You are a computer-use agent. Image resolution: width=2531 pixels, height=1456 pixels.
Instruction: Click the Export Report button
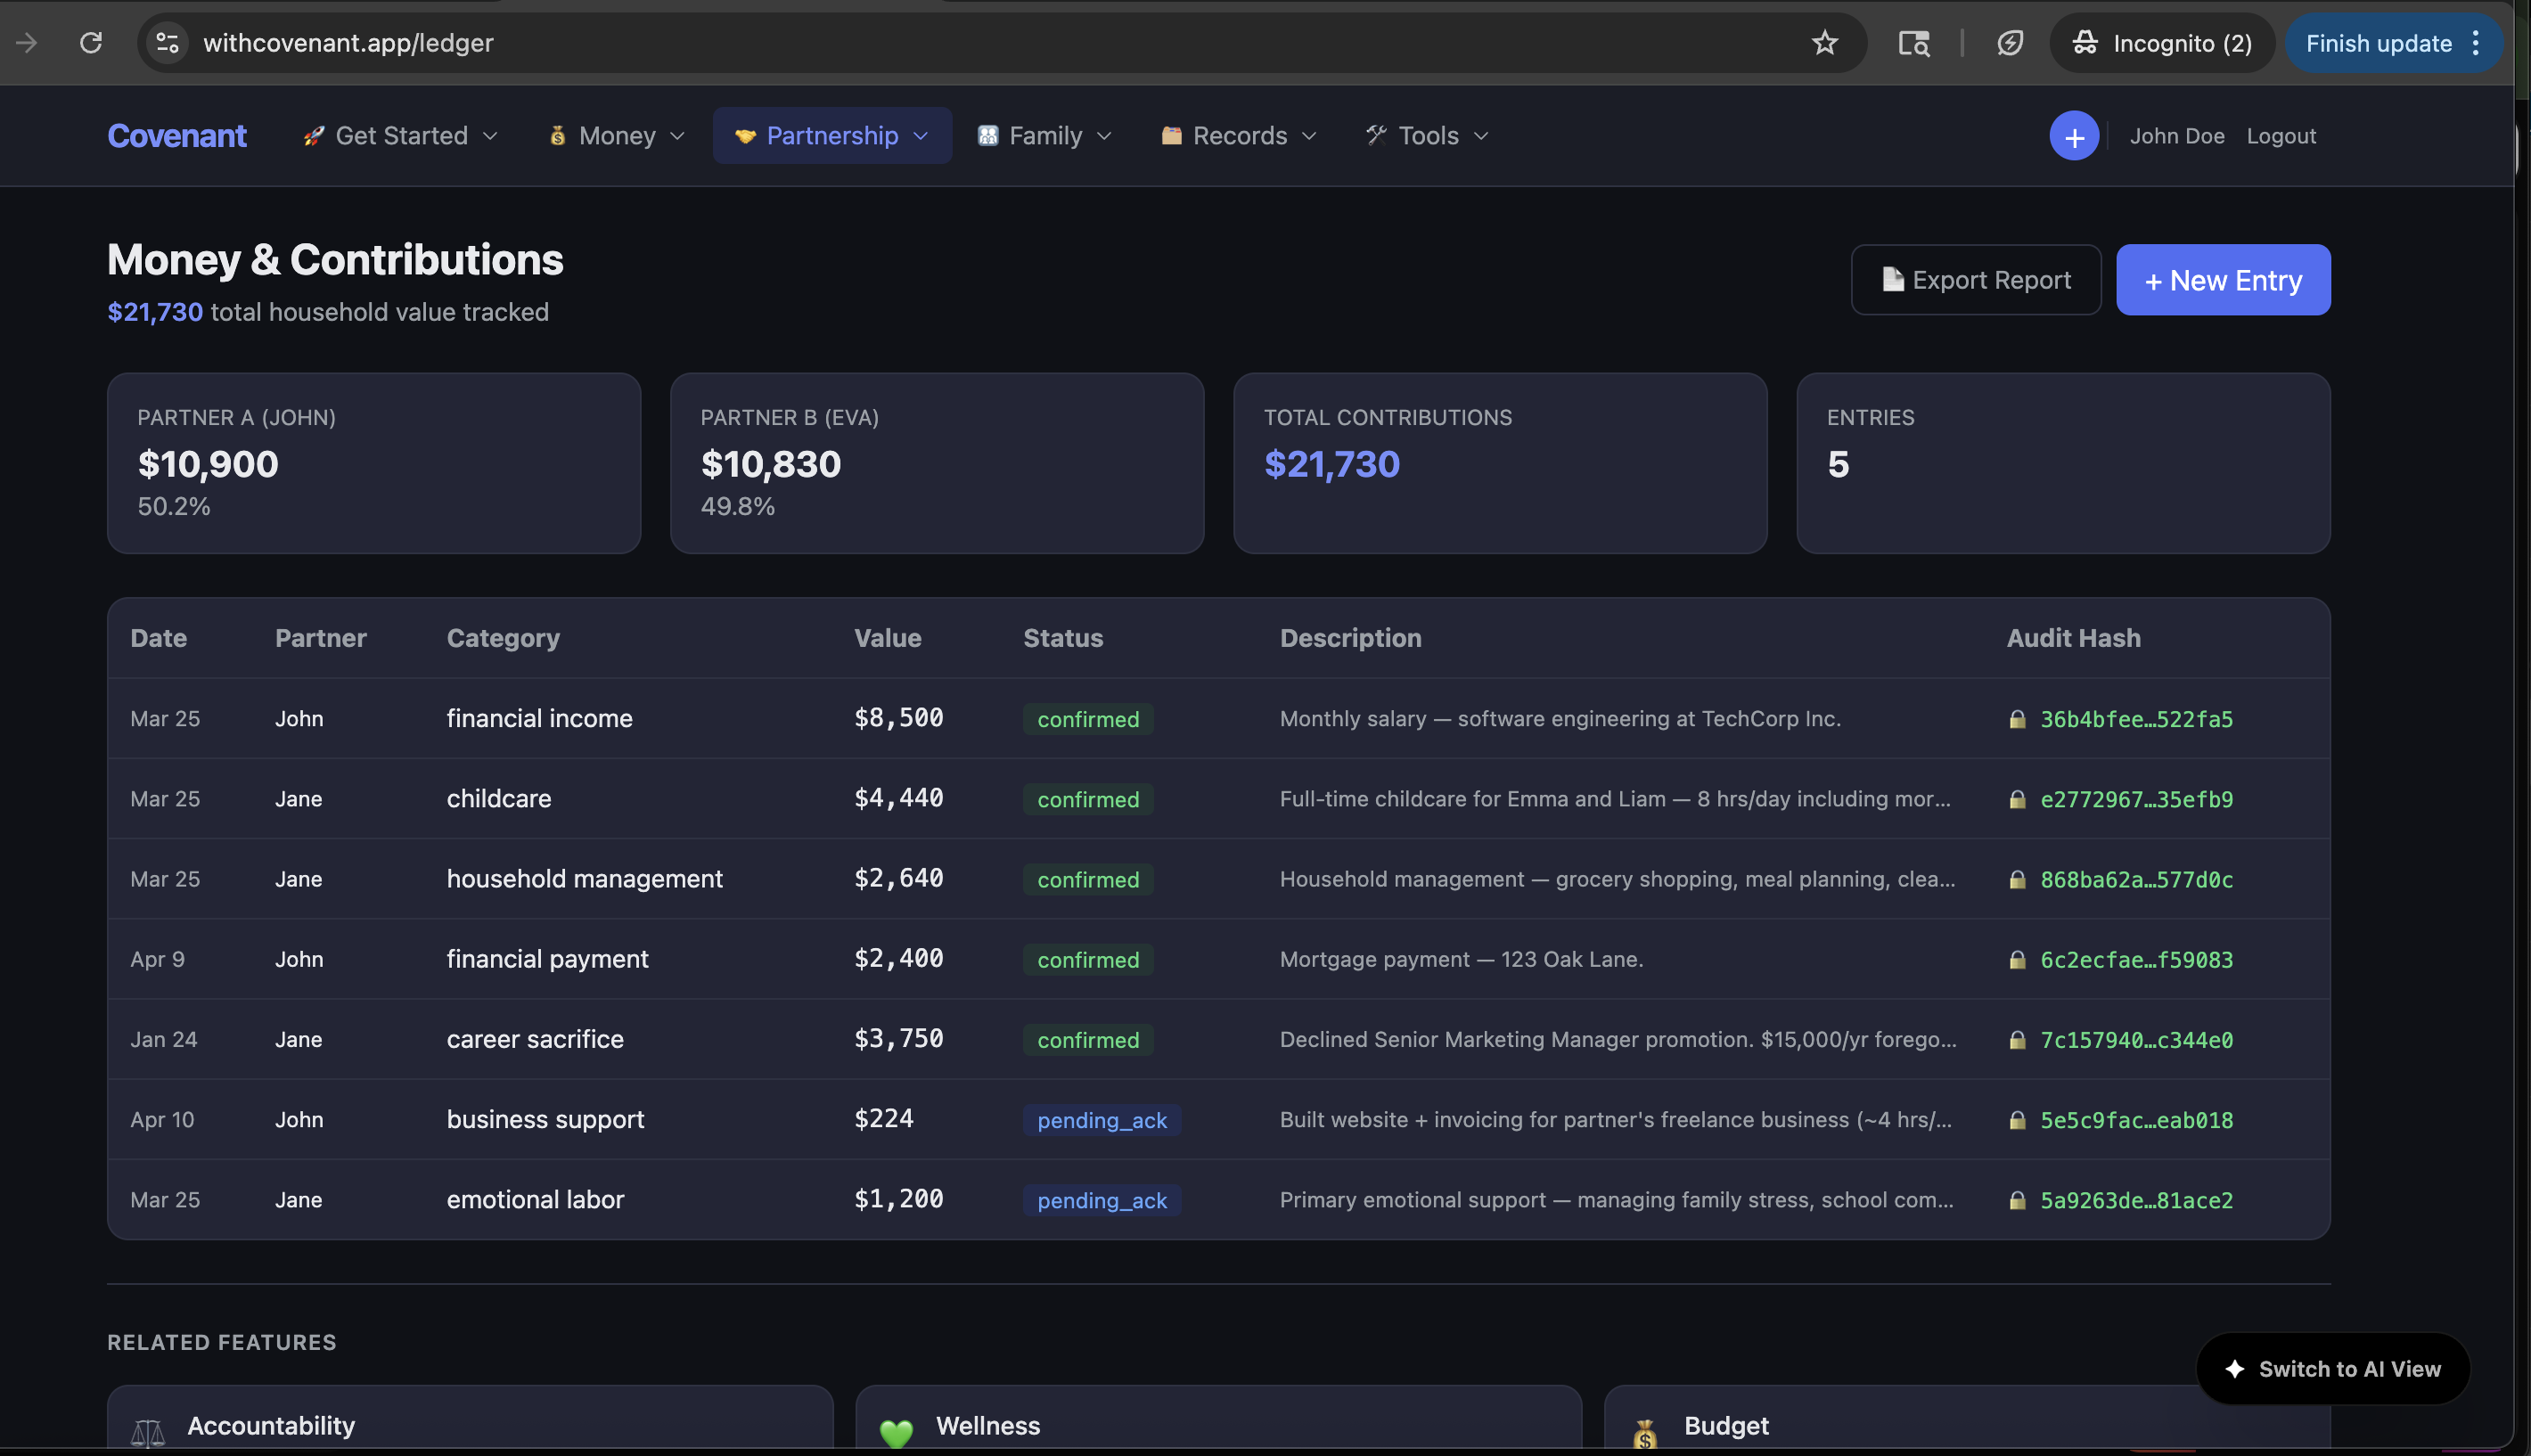tap(1975, 280)
